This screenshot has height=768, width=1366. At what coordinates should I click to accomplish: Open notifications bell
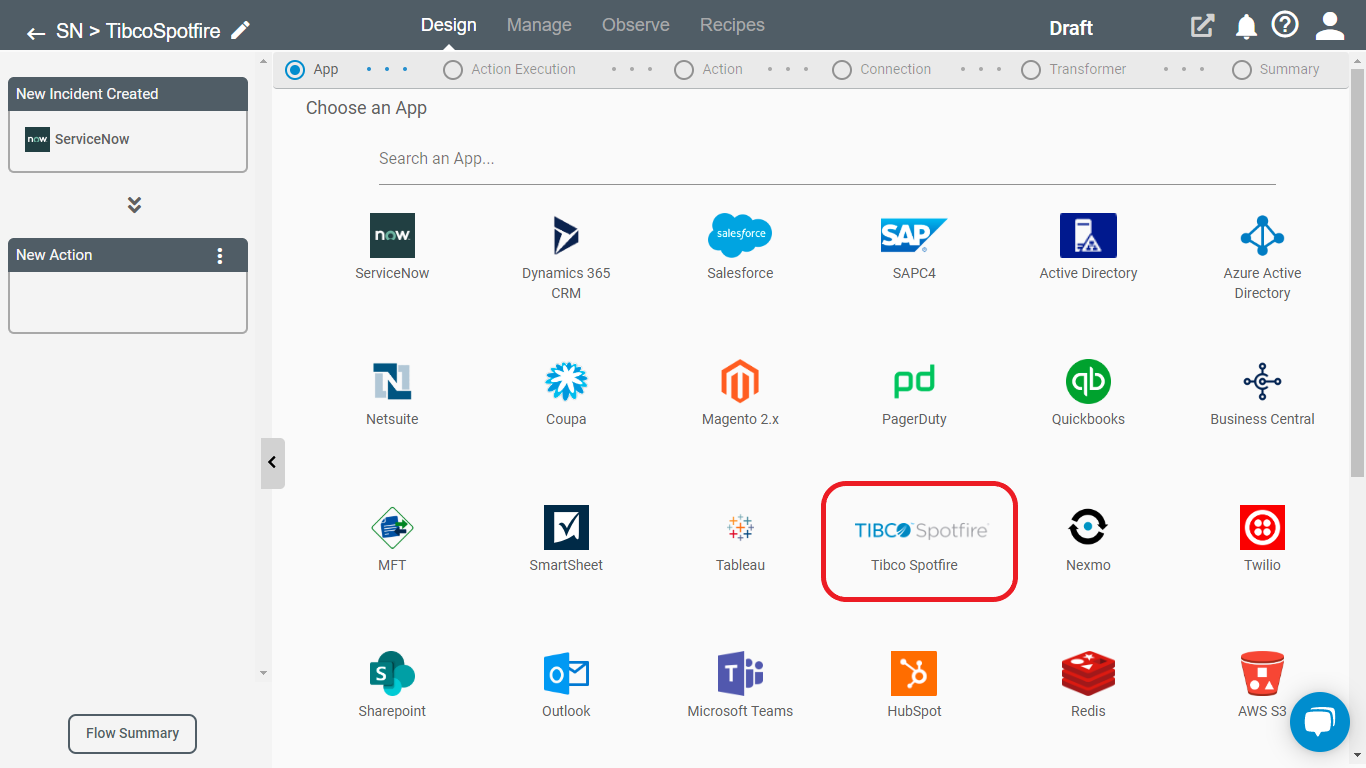(x=1246, y=27)
